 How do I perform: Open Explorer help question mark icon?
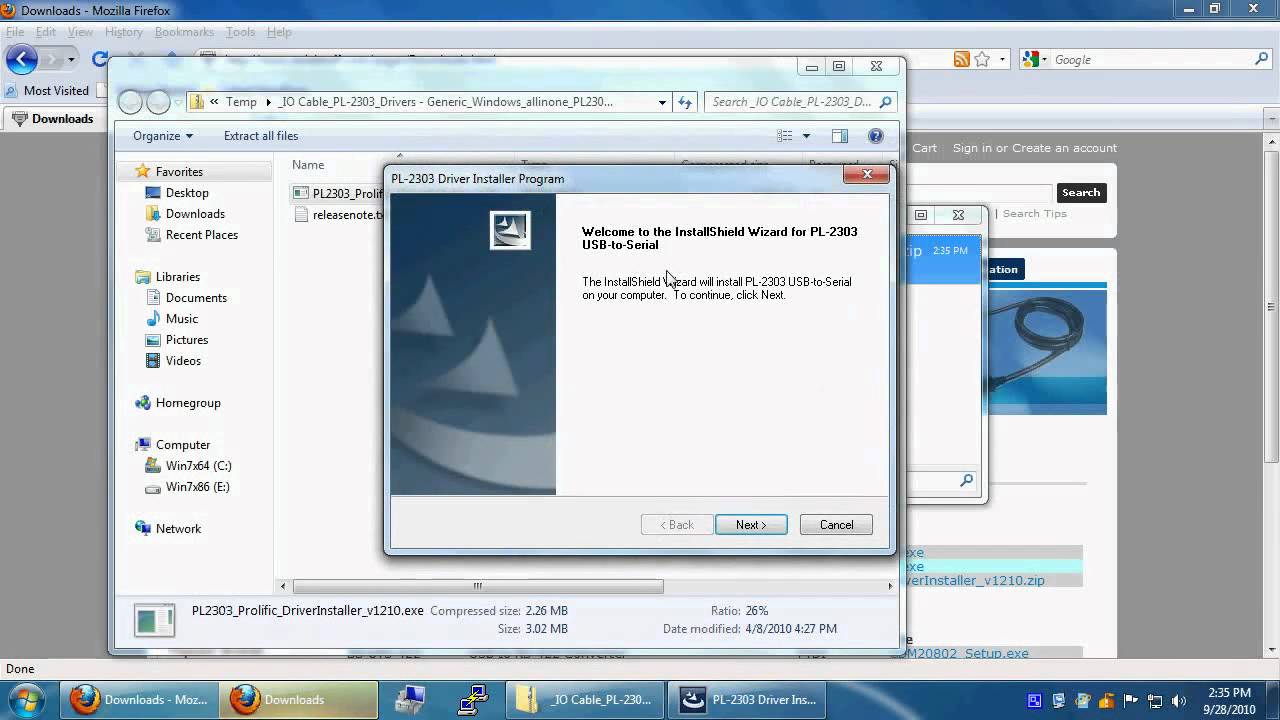click(875, 136)
